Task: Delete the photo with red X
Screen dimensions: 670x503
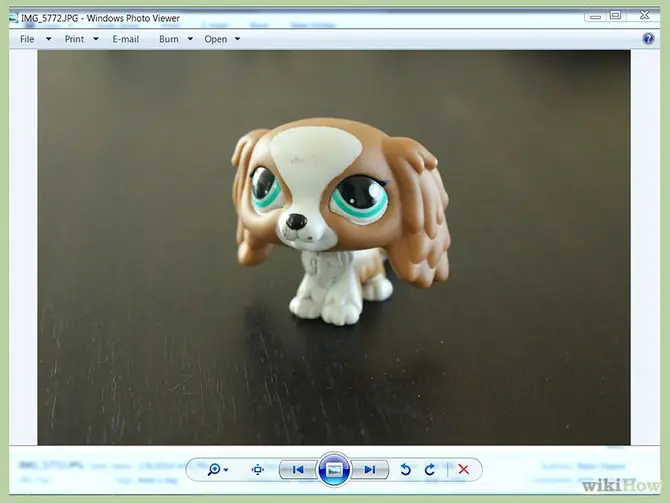Action: [x=464, y=470]
